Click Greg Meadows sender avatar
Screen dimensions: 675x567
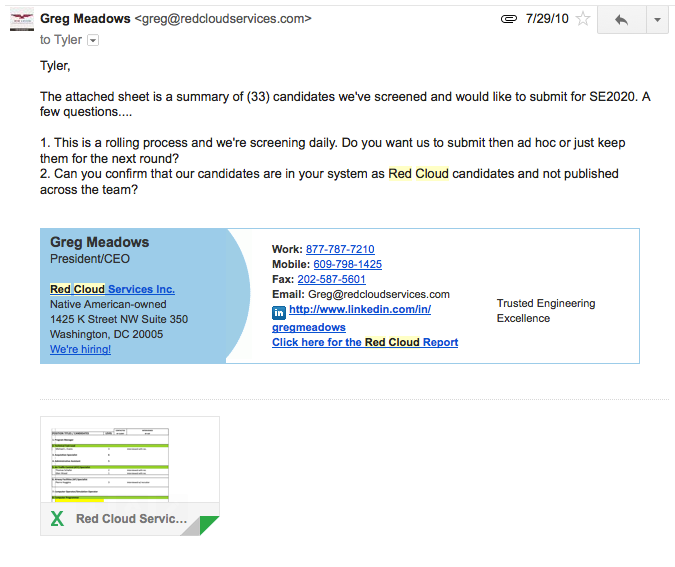(x=22, y=19)
